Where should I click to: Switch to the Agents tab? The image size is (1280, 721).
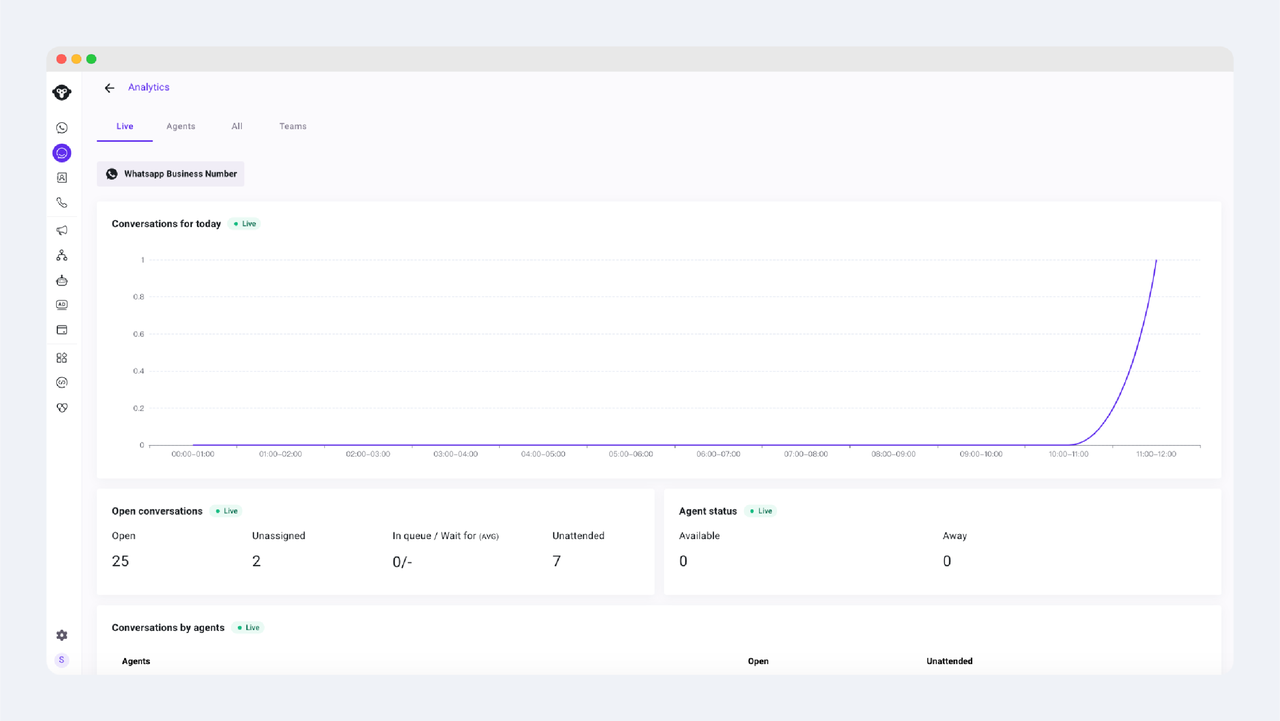(181, 126)
